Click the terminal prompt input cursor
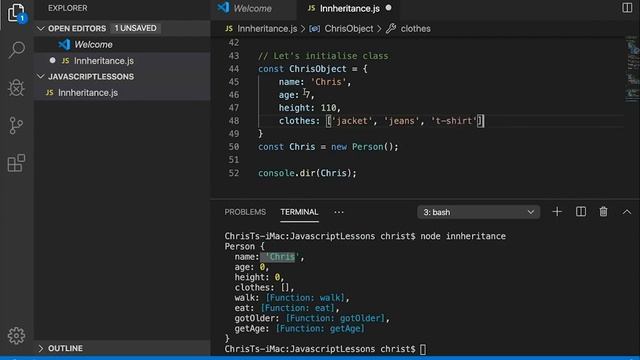Image resolution: width=640 pixels, height=360 pixels. coord(423,349)
